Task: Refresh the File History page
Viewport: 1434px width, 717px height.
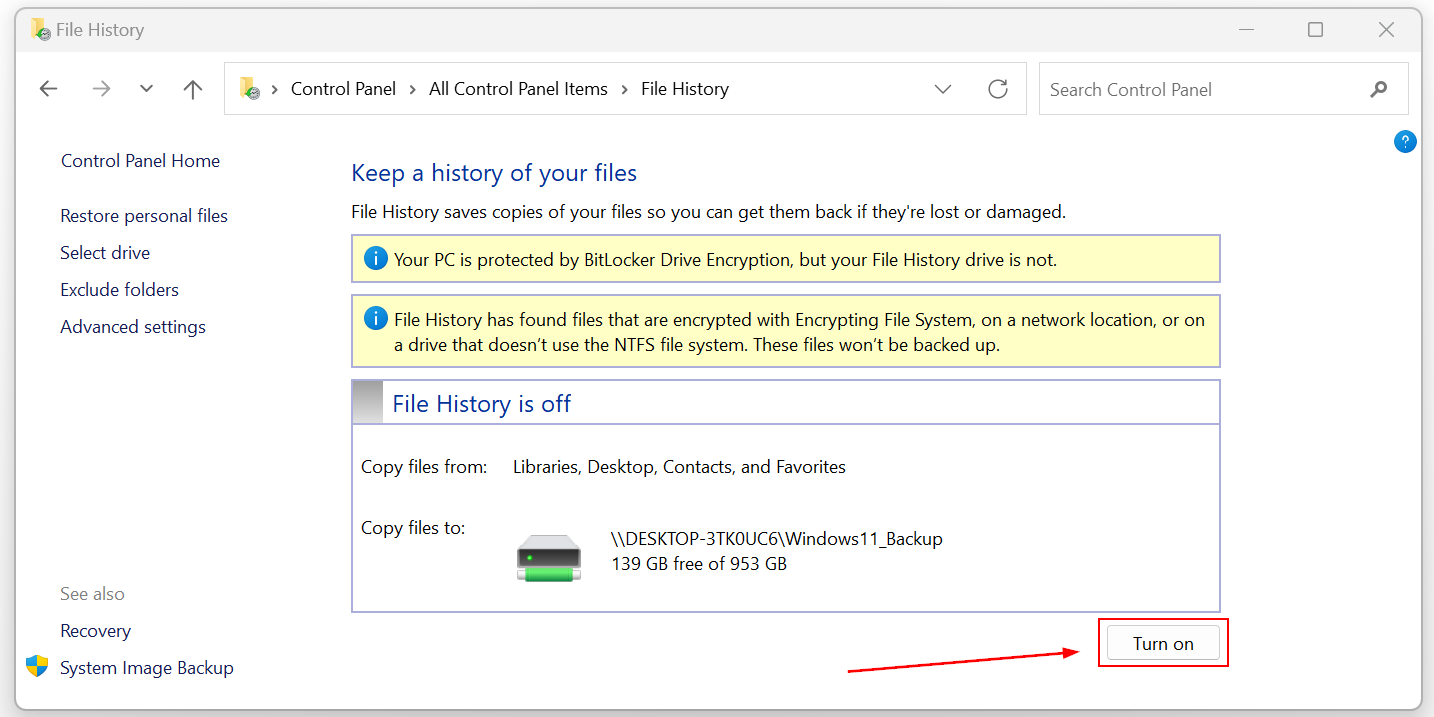Action: click(x=997, y=89)
